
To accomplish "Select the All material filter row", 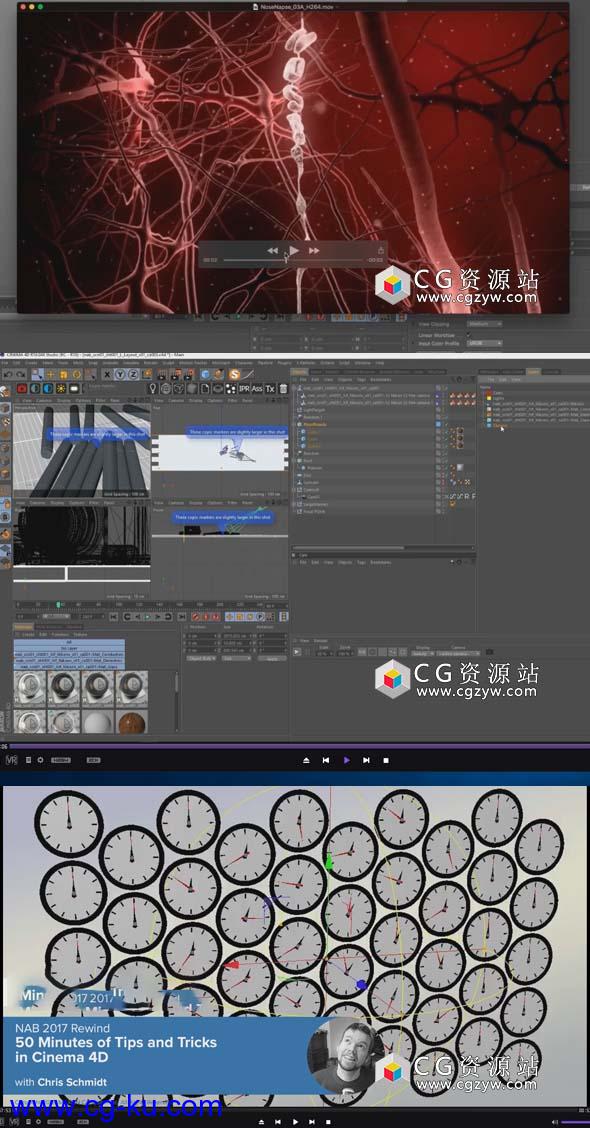I will pyautogui.click(x=69, y=642).
